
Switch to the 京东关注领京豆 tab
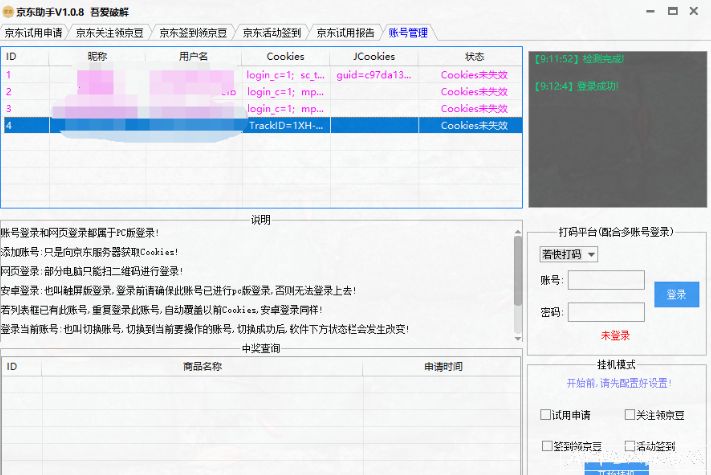pos(109,33)
